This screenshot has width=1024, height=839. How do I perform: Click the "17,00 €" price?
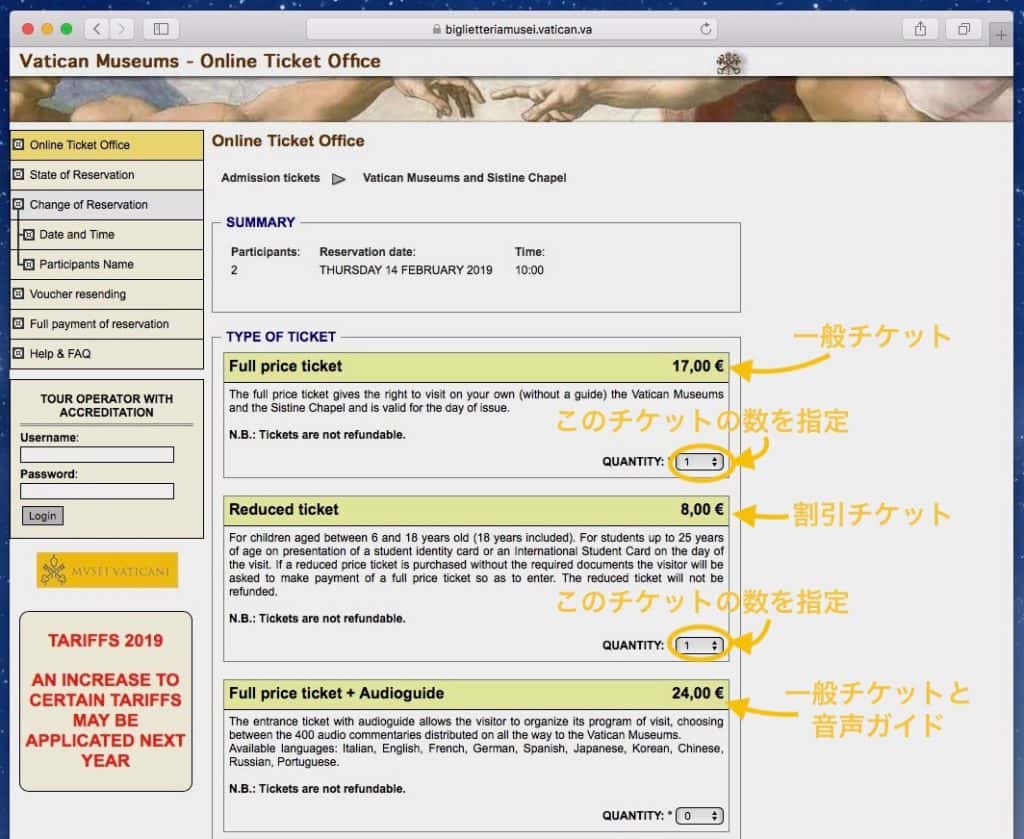[x=697, y=366]
